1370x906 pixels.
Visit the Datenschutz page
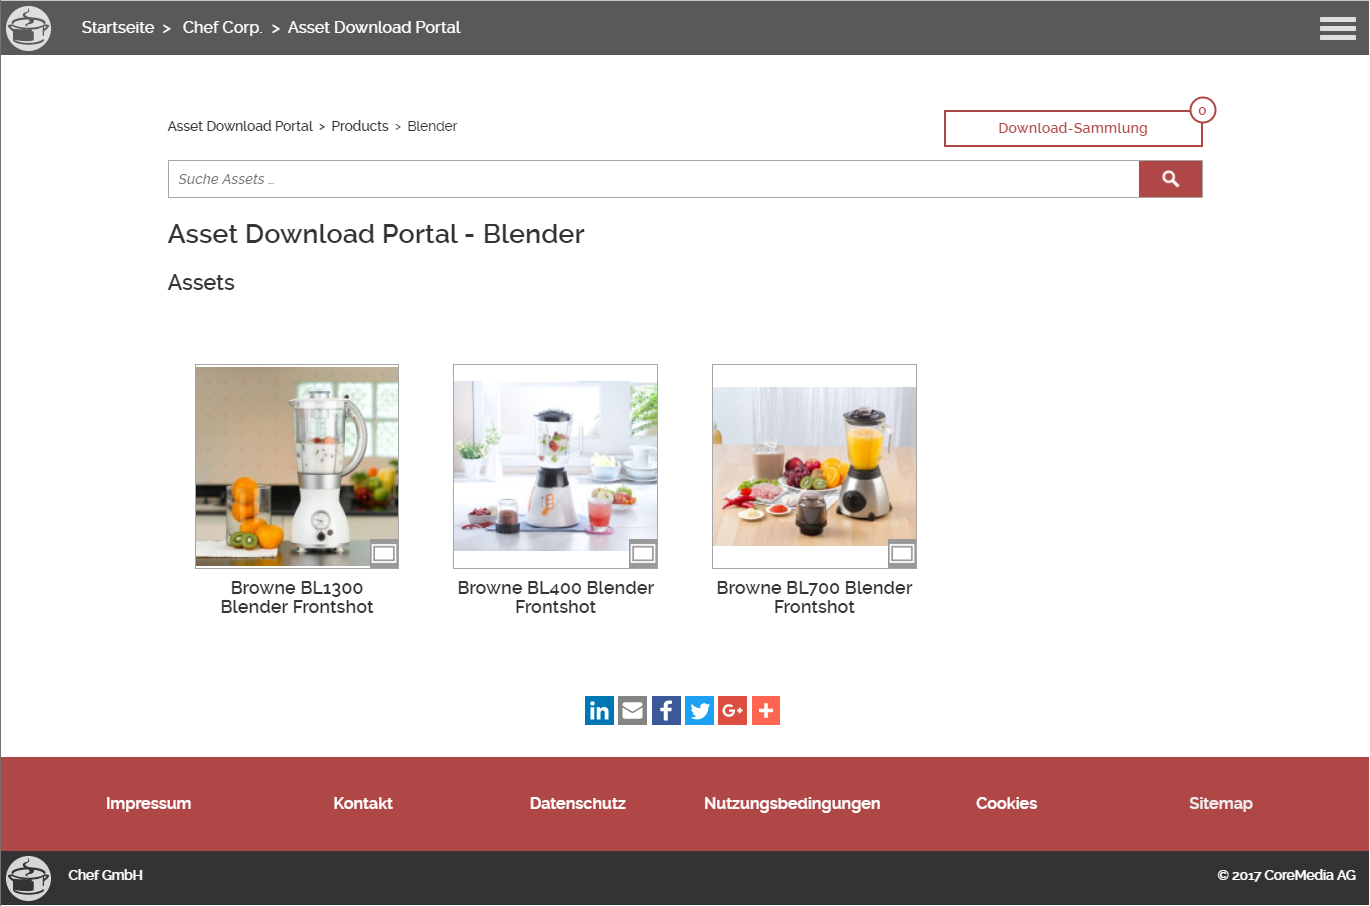(x=577, y=803)
